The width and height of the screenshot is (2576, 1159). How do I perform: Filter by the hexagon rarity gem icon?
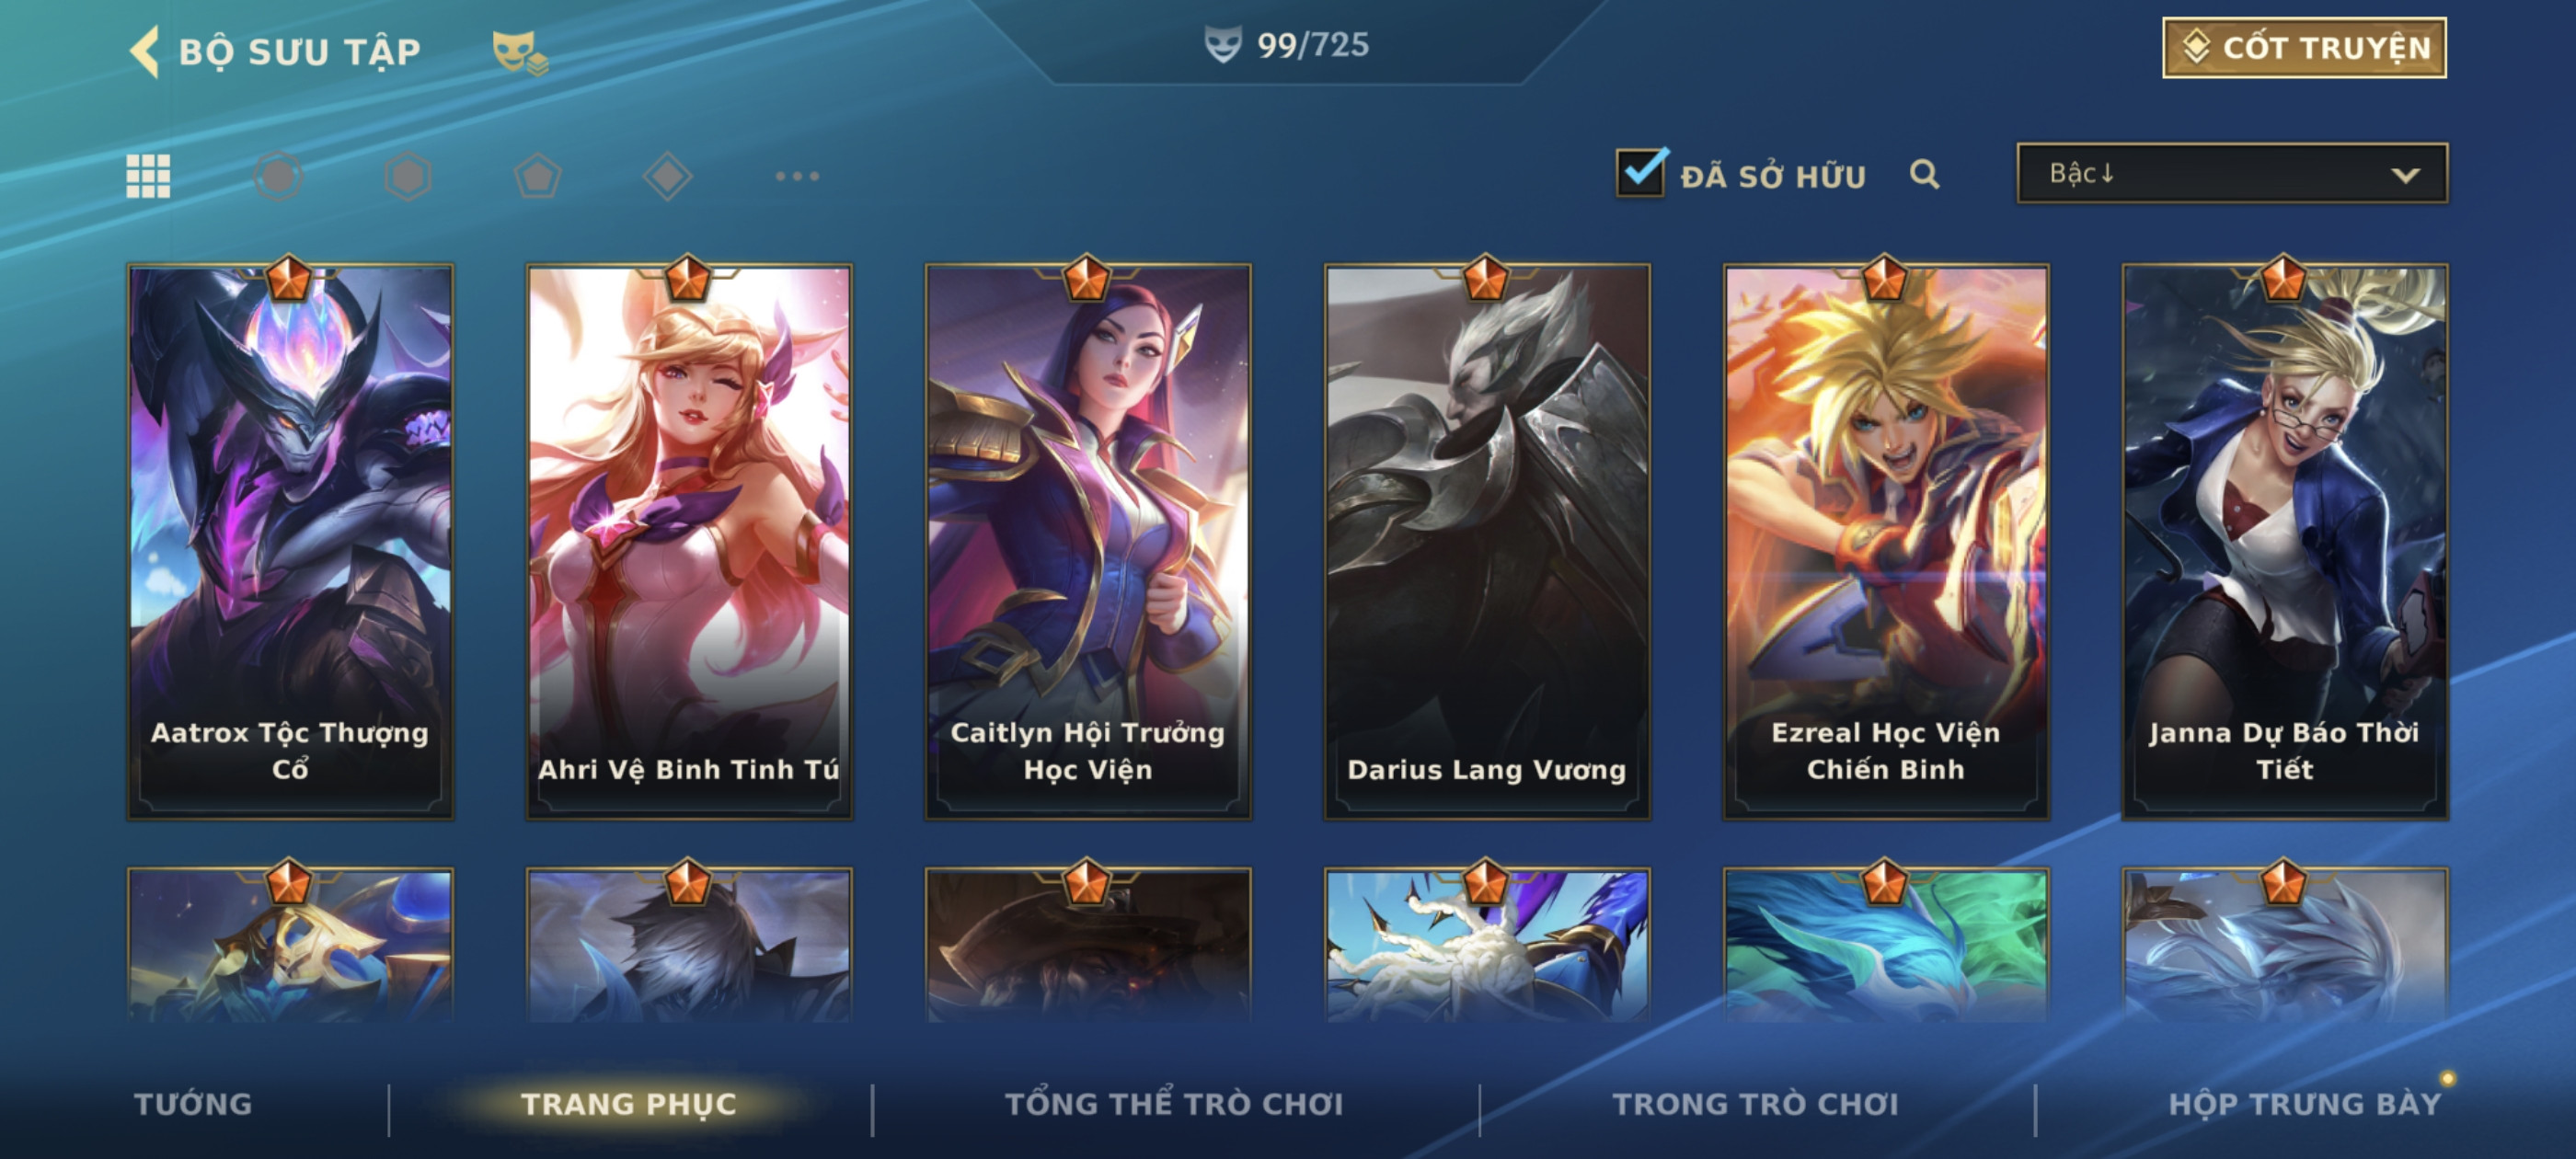[x=408, y=176]
